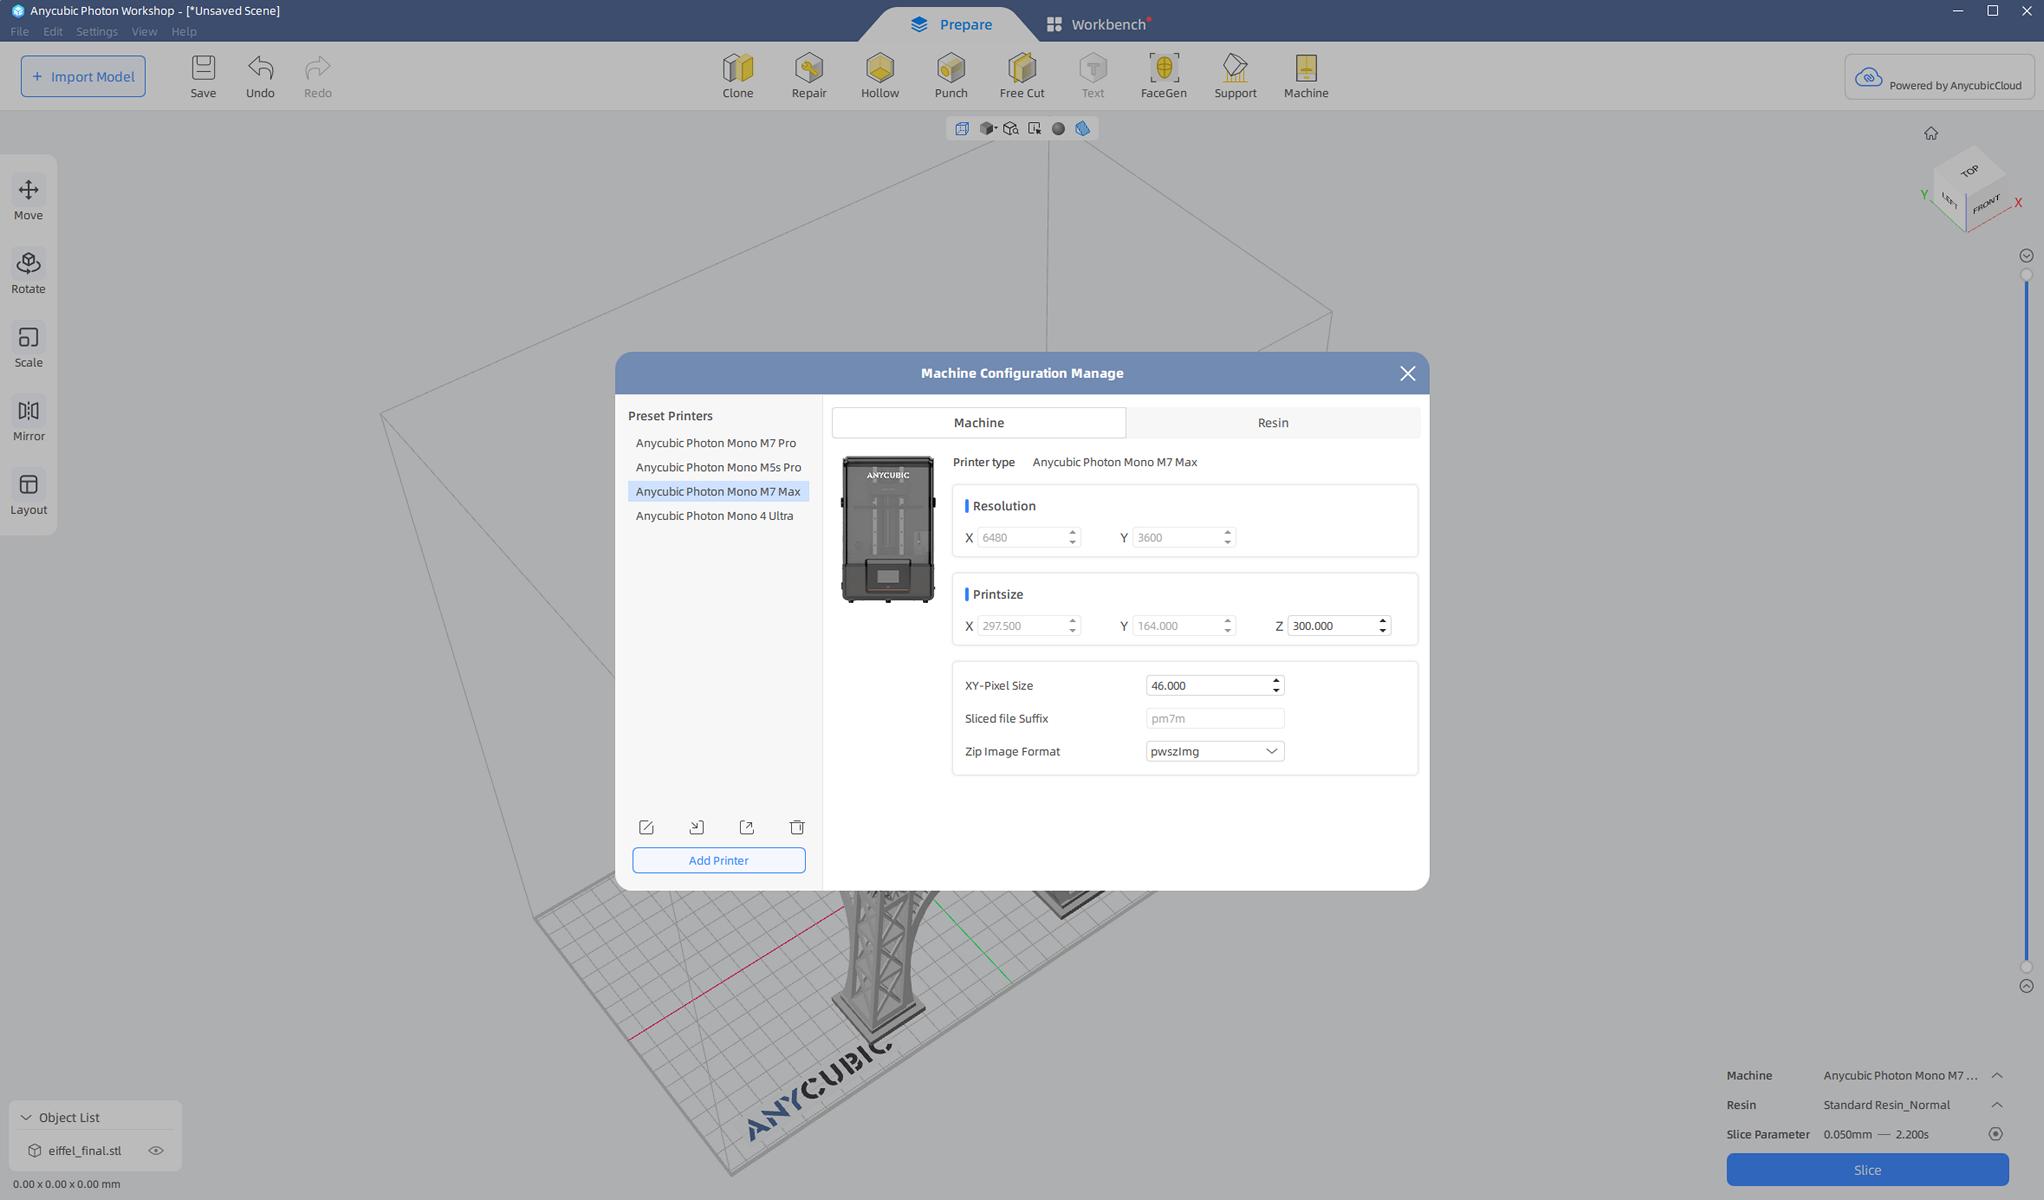Switch to the Resin tab
Image resolution: width=2044 pixels, height=1200 pixels.
[x=1272, y=422]
